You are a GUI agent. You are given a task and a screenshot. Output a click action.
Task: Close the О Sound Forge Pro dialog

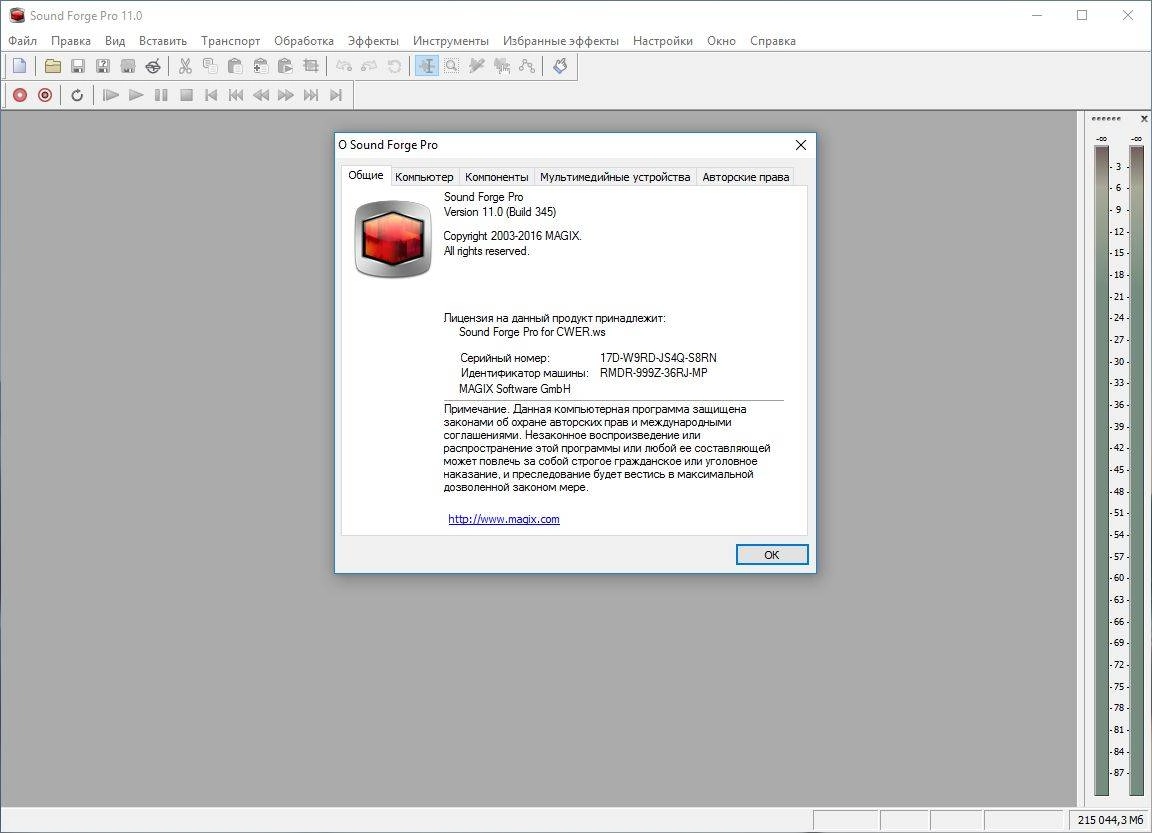pos(801,145)
